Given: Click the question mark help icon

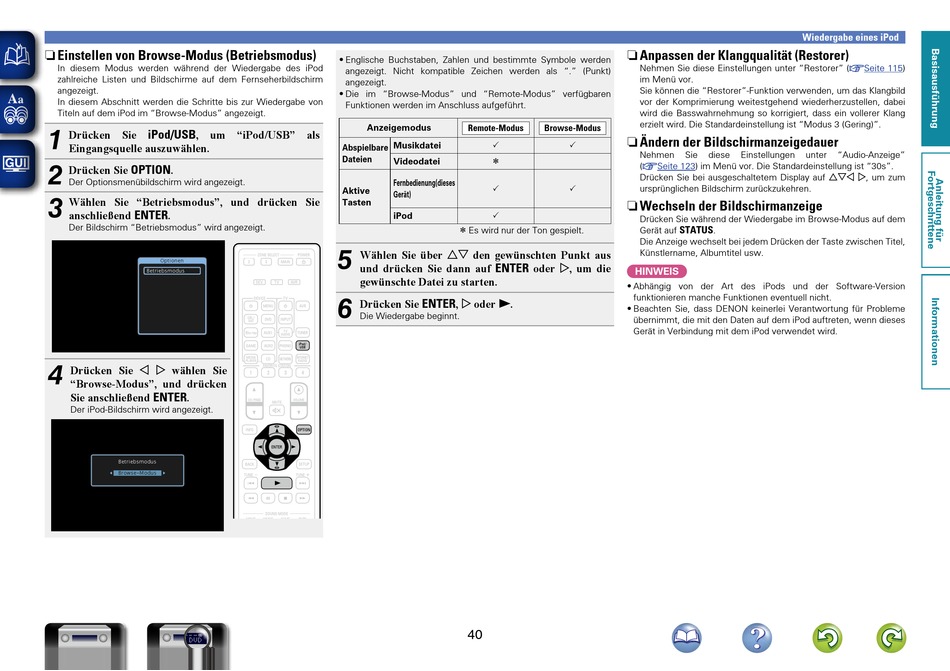Looking at the screenshot, I should (757, 637).
